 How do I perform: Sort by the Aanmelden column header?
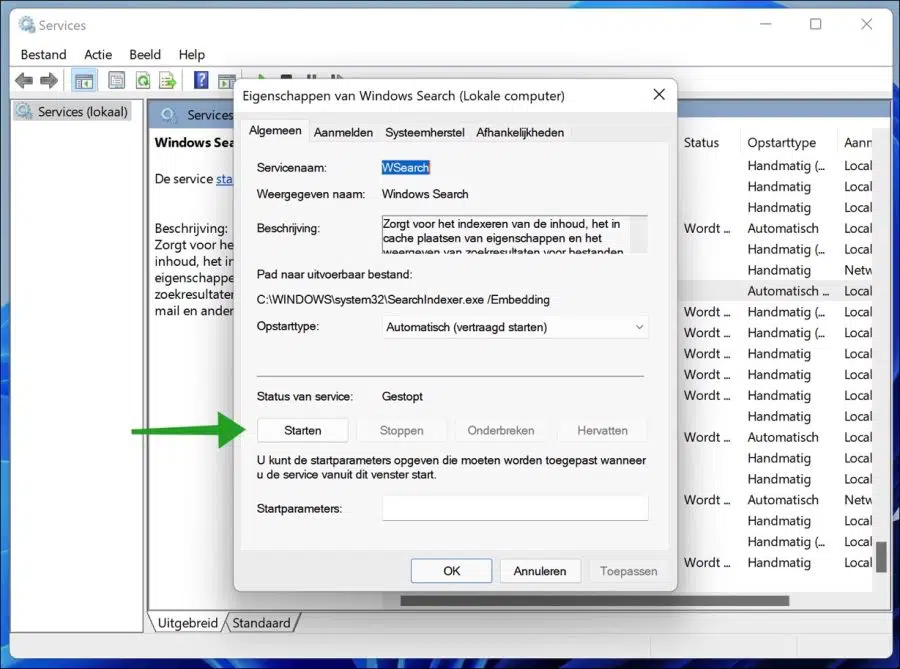(858, 142)
